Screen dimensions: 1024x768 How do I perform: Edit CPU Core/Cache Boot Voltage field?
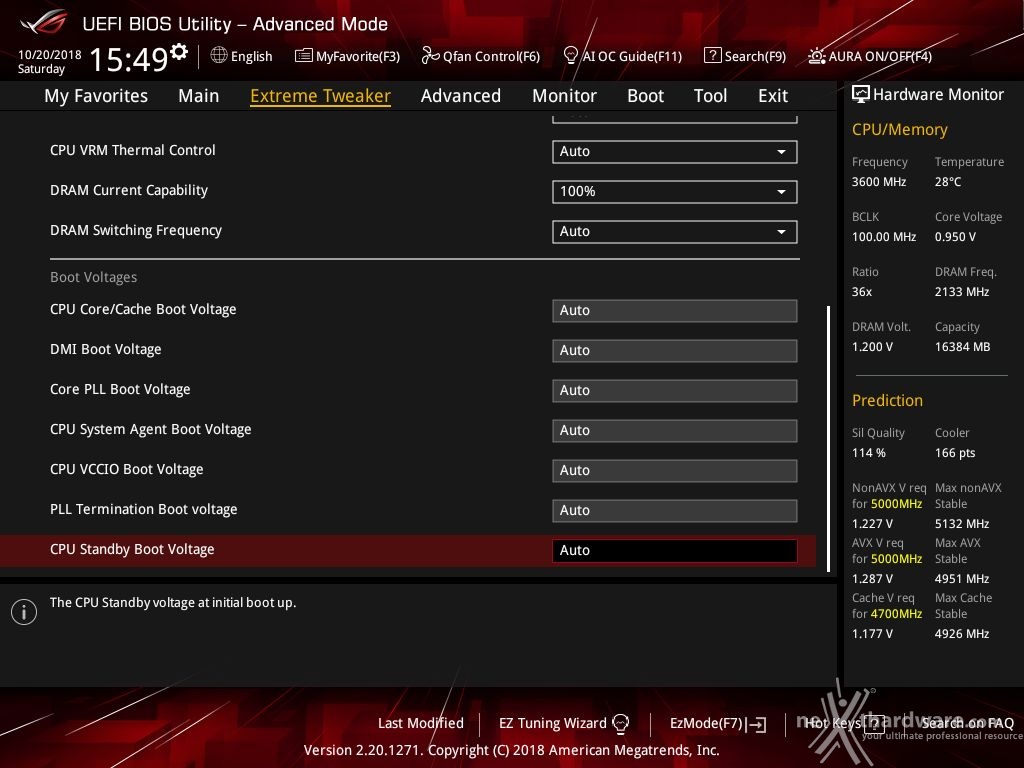click(674, 311)
